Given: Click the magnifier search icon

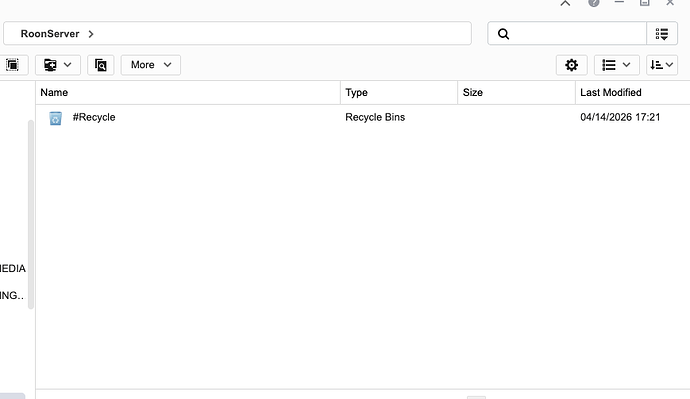Looking at the screenshot, I should coord(503,34).
